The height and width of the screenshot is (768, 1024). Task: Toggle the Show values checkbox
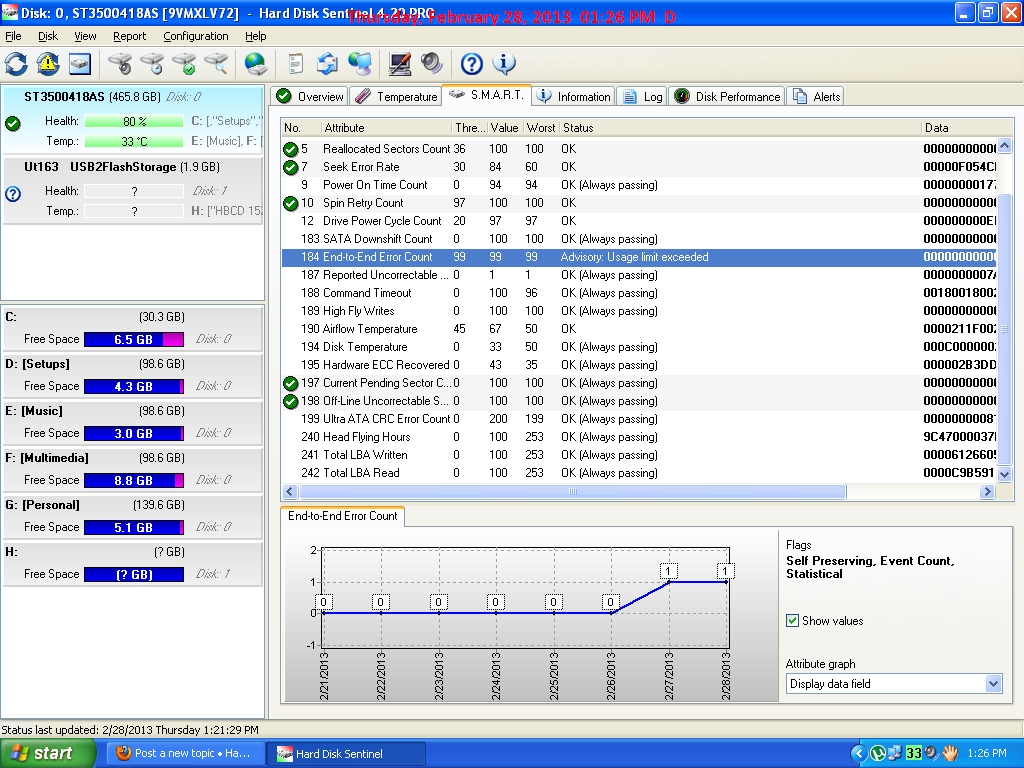[792, 620]
